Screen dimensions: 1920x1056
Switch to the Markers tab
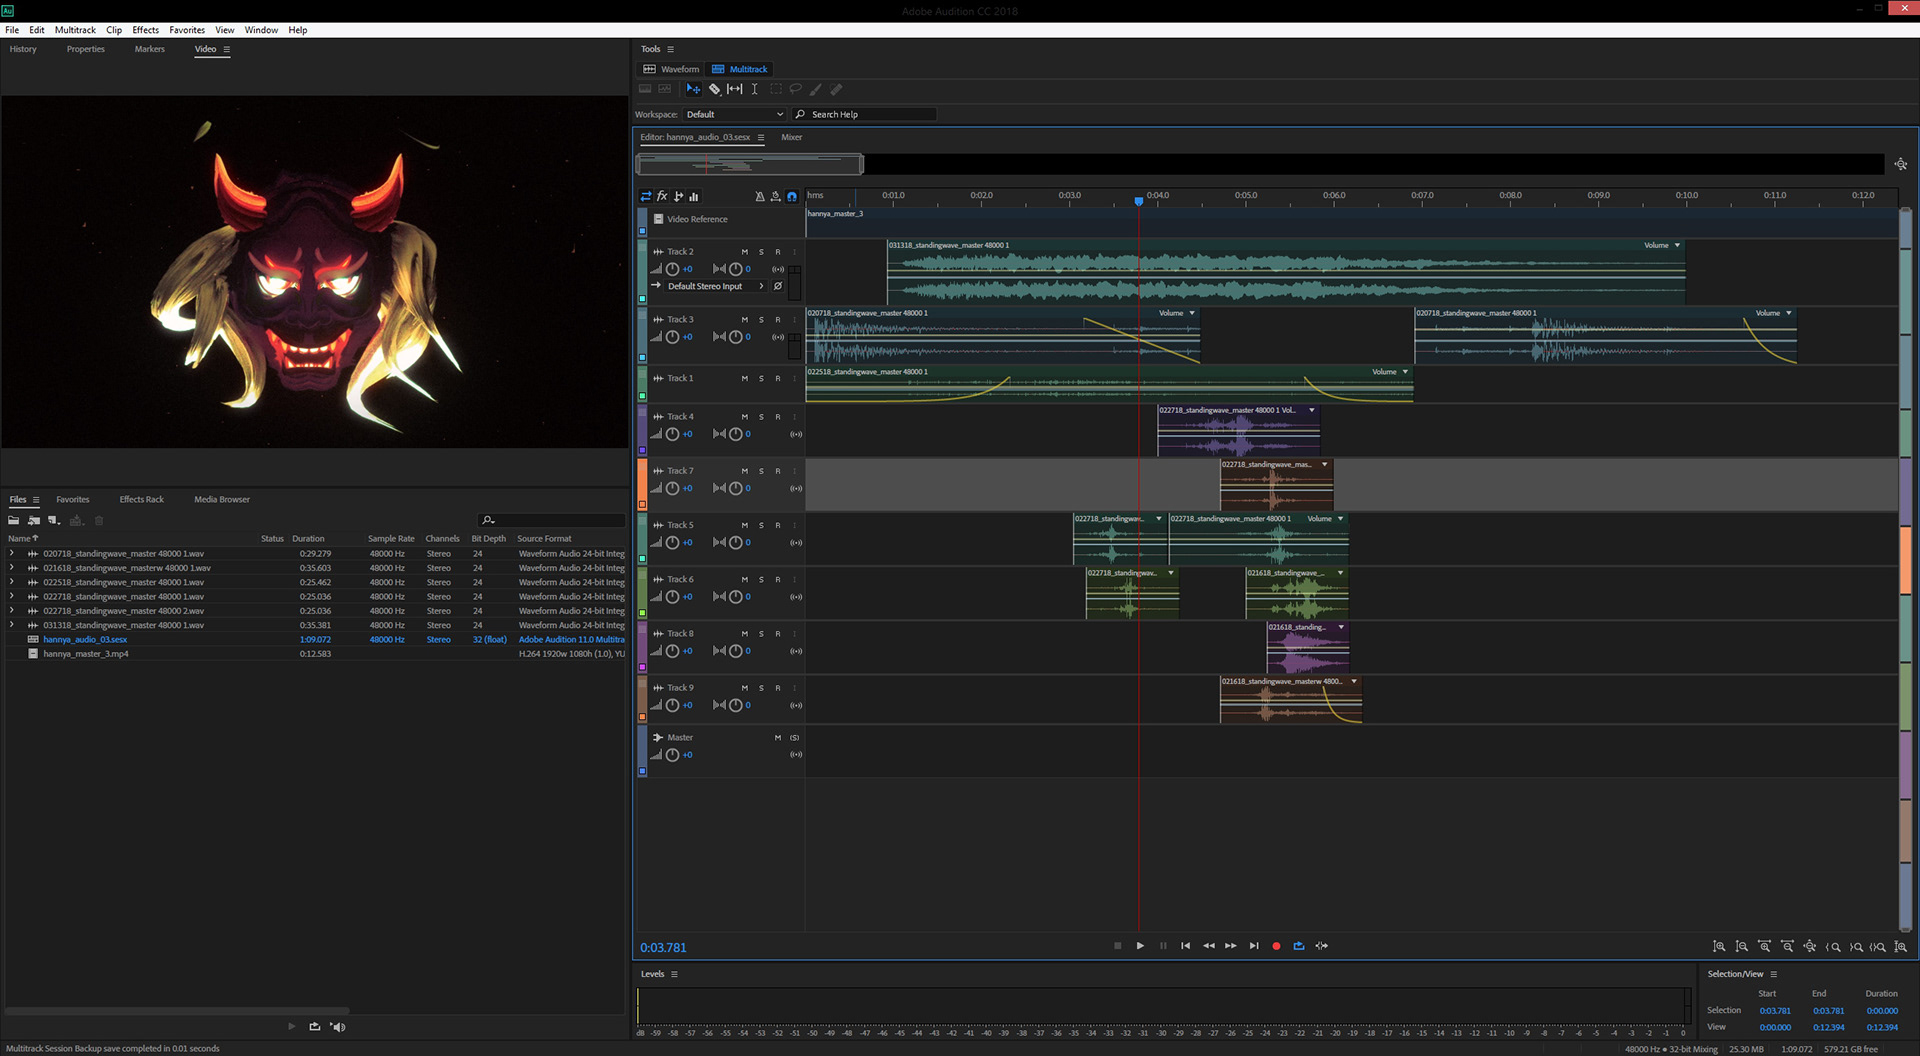(x=150, y=49)
